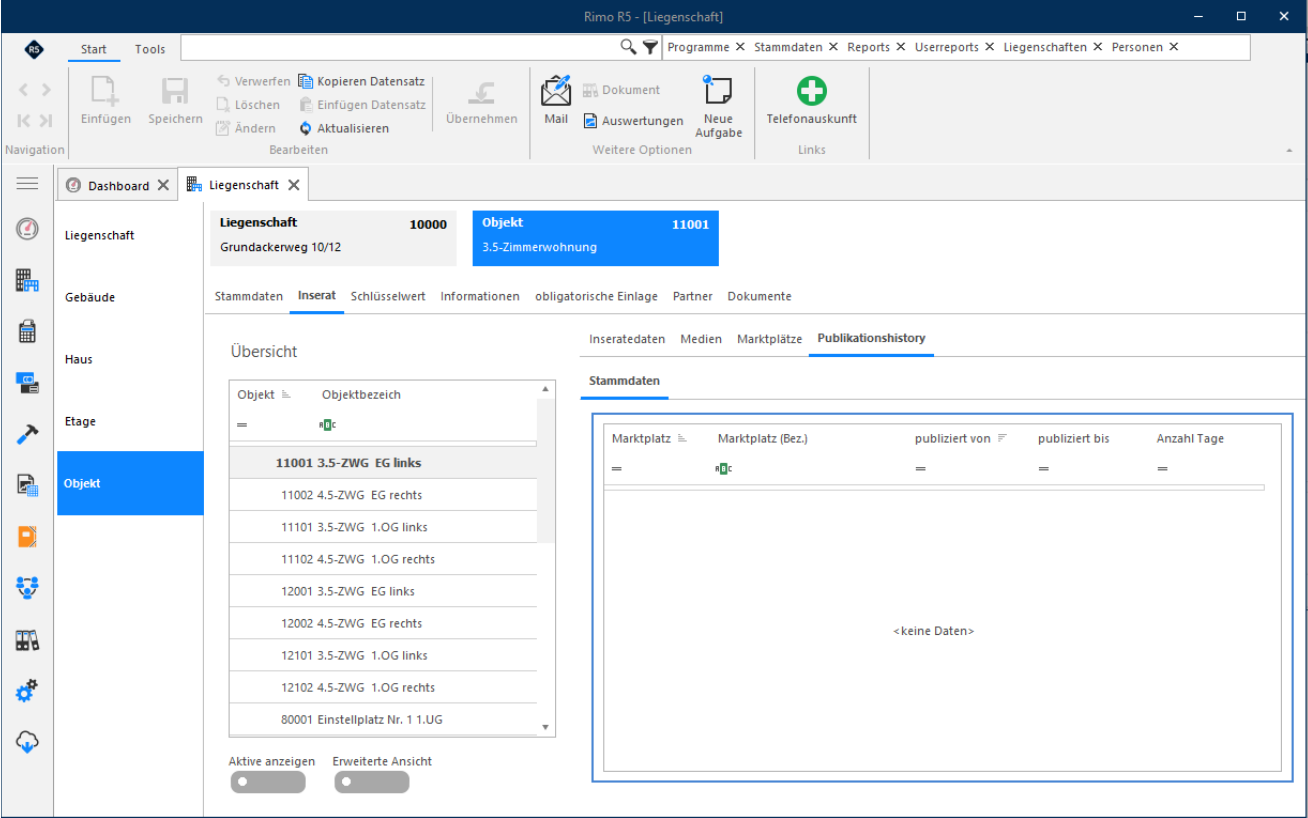The width and height of the screenshot is (1308, 818).
Task: Click the cloud download icon in sidebar
Action: click(x=27, y=742)
